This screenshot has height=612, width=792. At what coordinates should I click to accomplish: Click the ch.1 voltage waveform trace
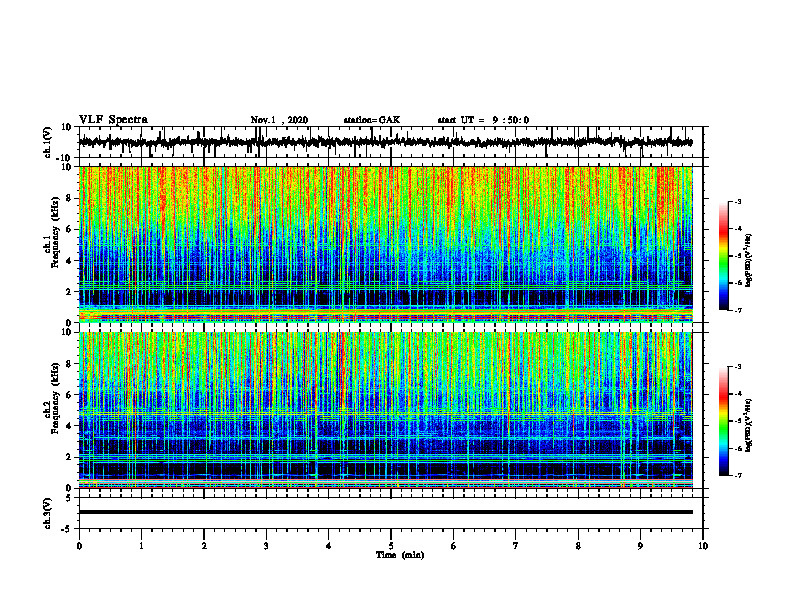(x=385, y=142)
